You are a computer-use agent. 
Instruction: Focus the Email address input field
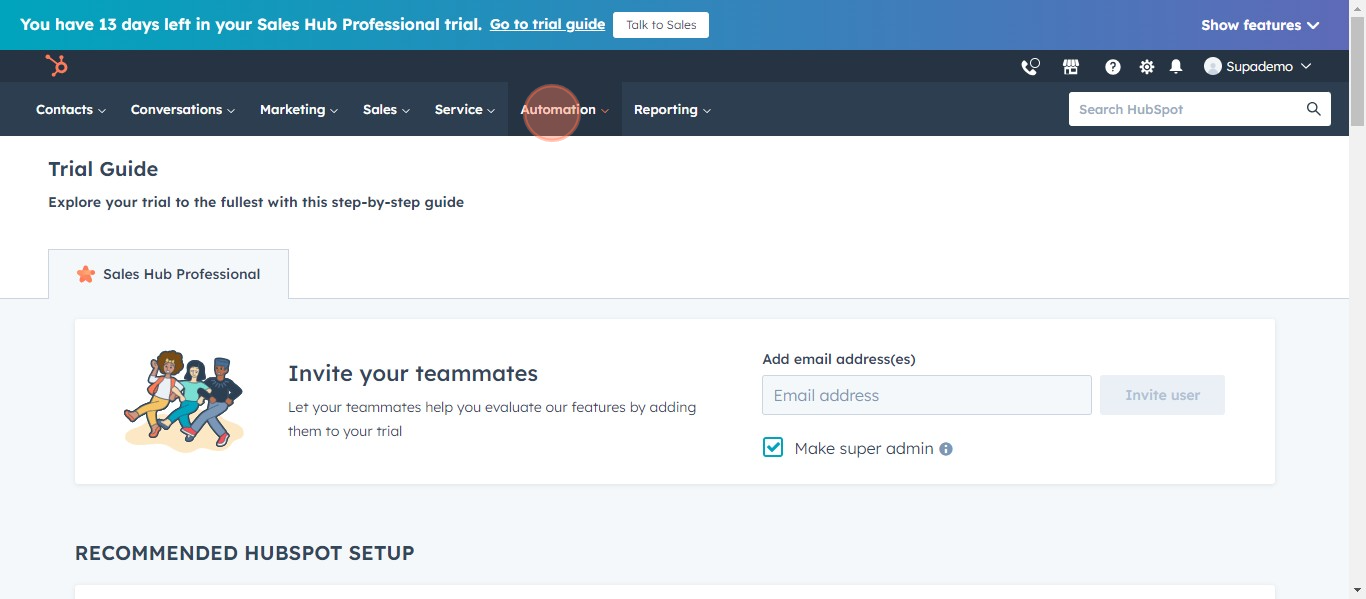[x=927, y=395]
